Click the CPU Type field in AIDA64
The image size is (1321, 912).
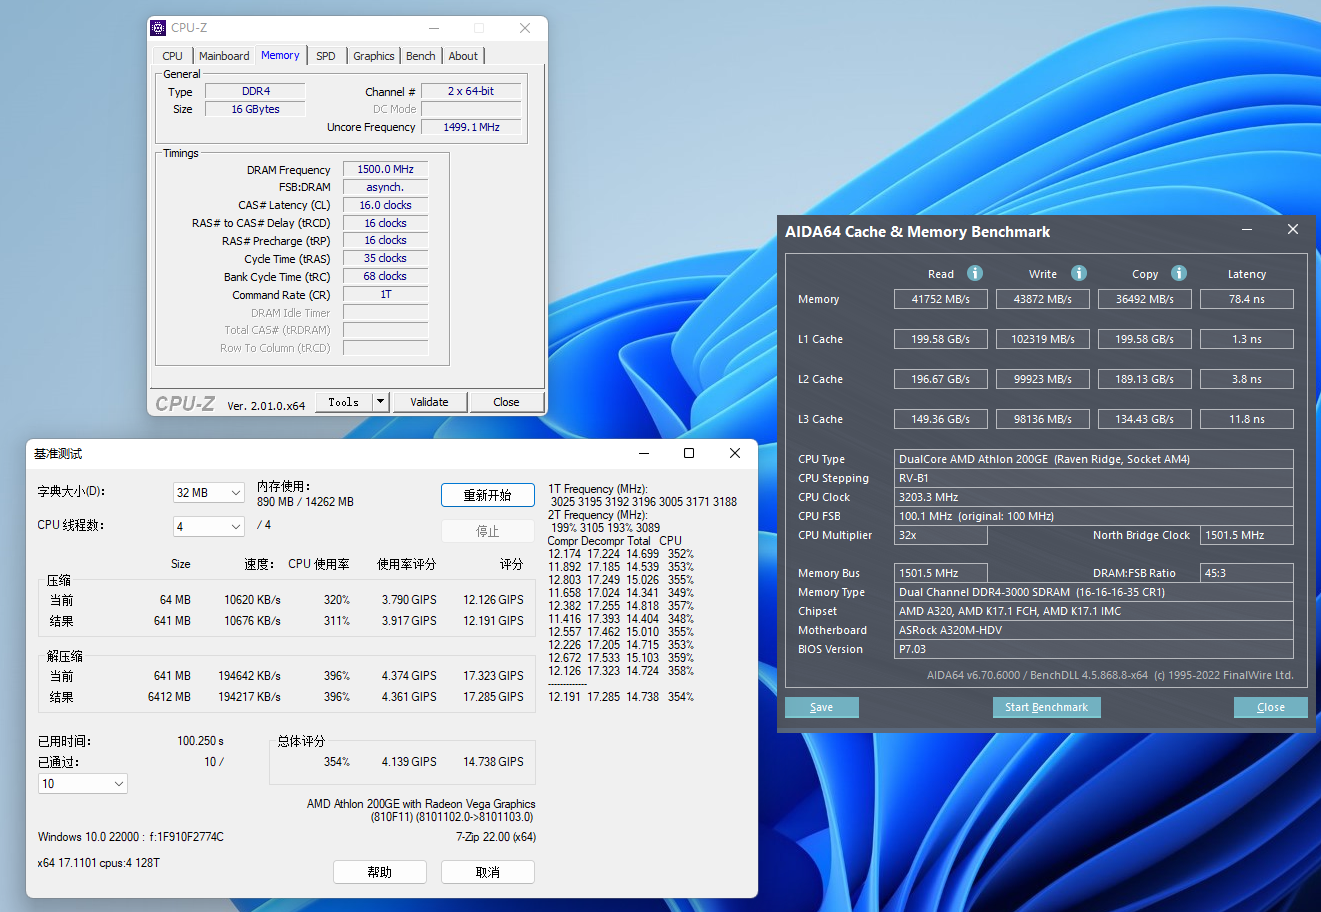tap(1094, 459)
